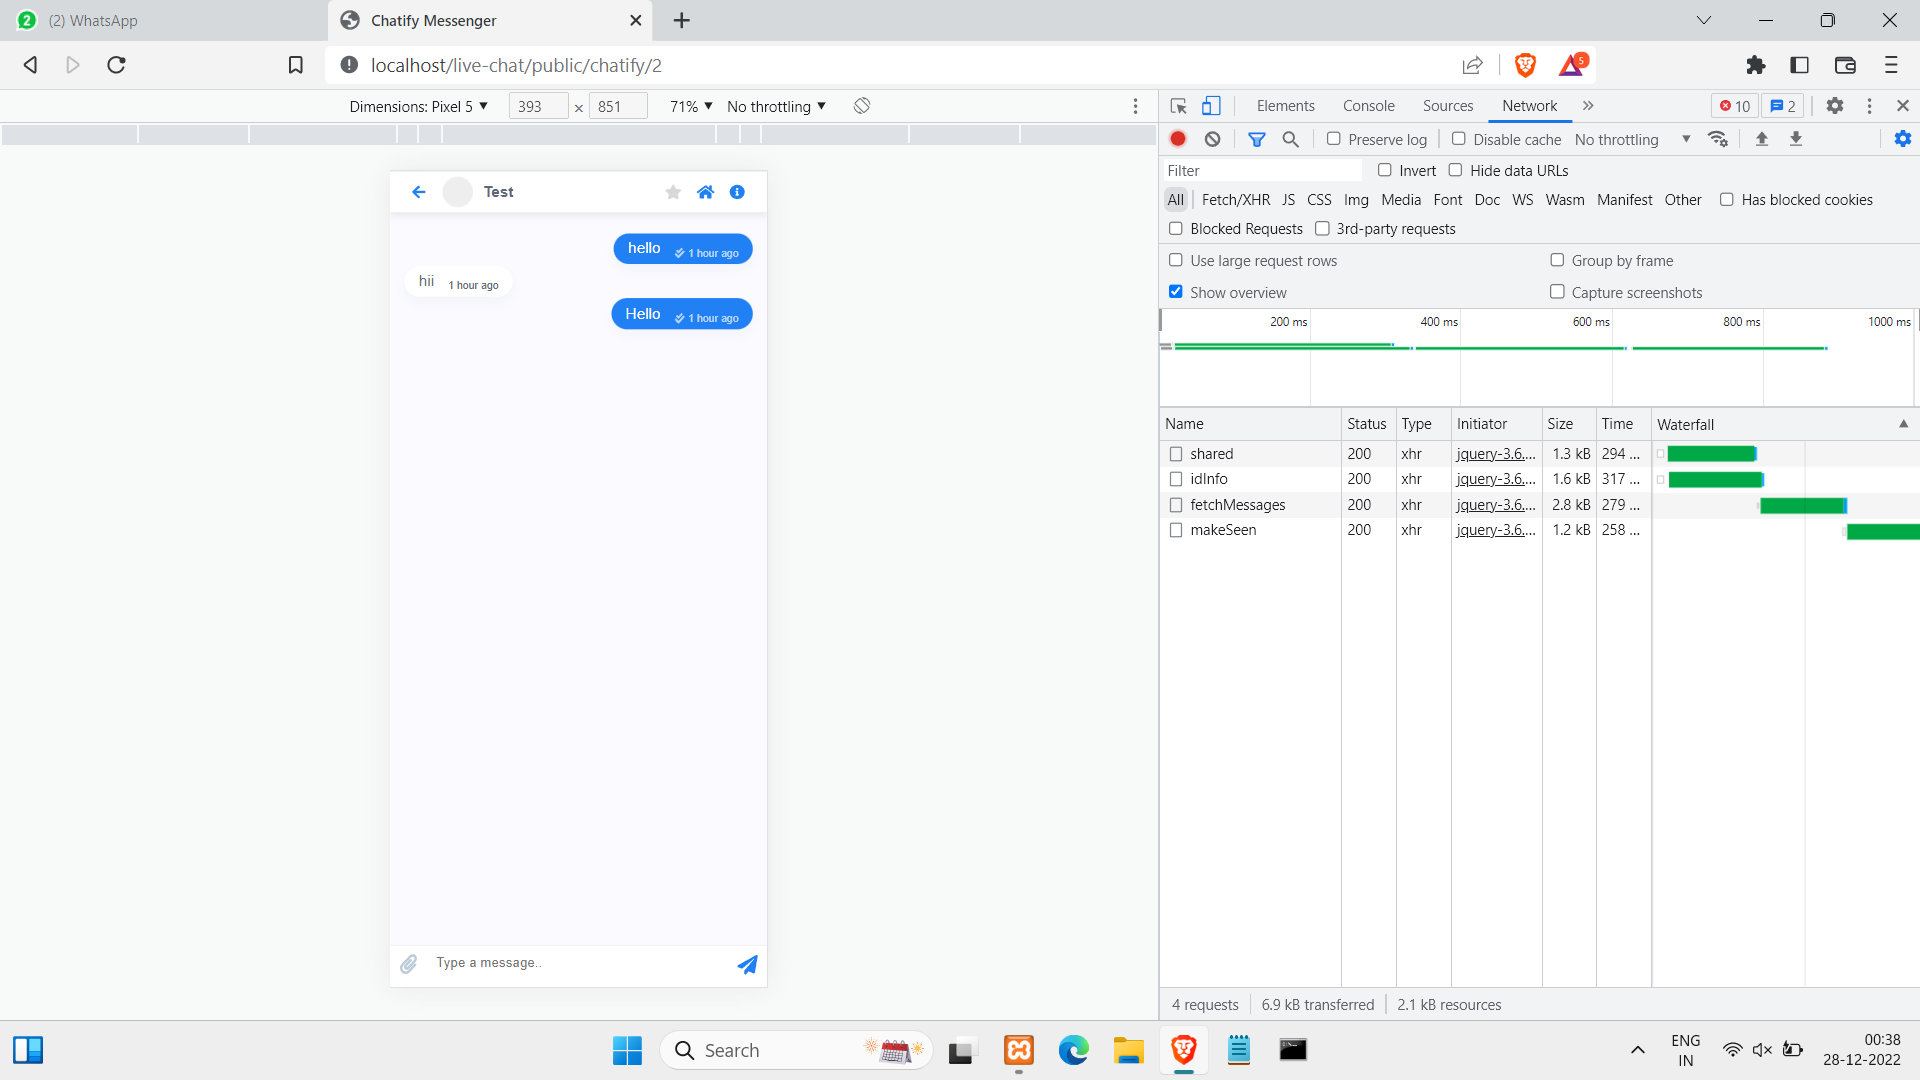1920x1080 pixels.
Task: Click the back arrow in chat header
Action: pyautogui.click(x=419, y=192)
